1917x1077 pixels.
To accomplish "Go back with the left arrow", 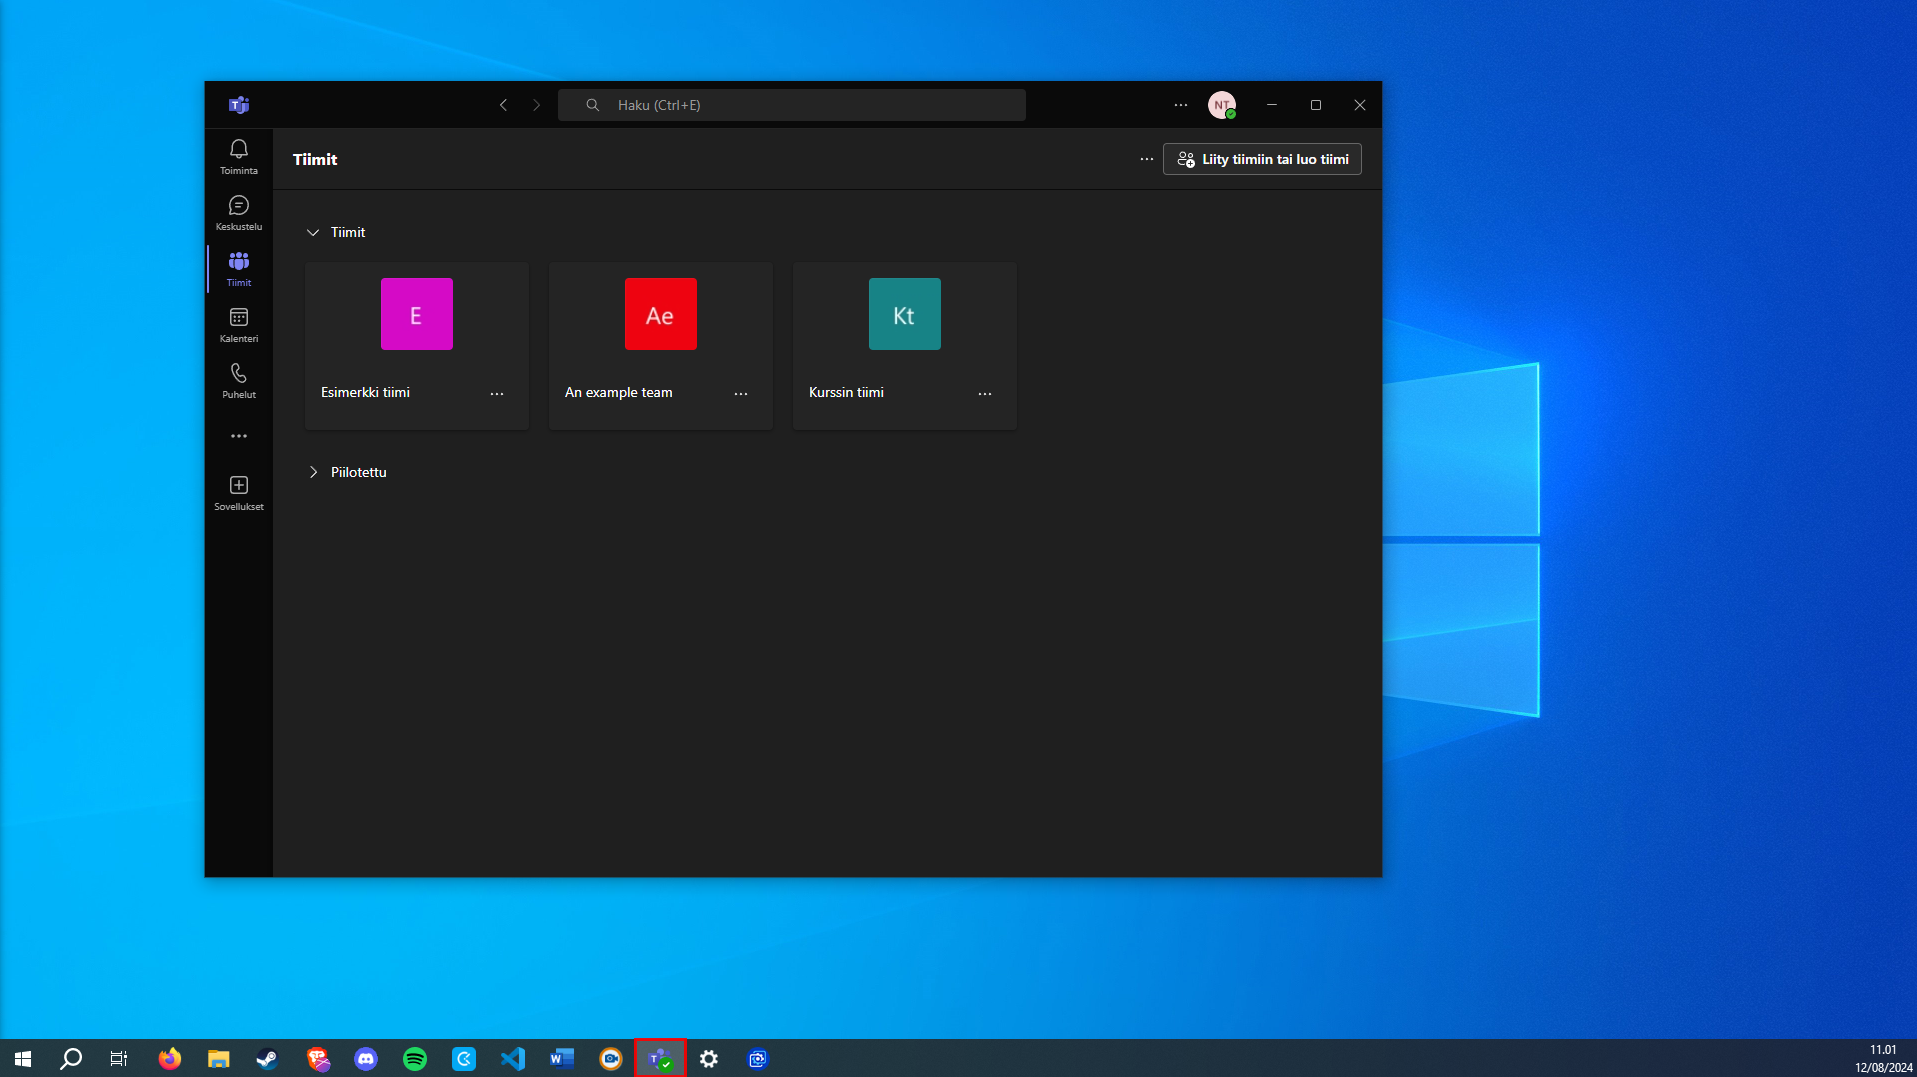I will point(503,105).
